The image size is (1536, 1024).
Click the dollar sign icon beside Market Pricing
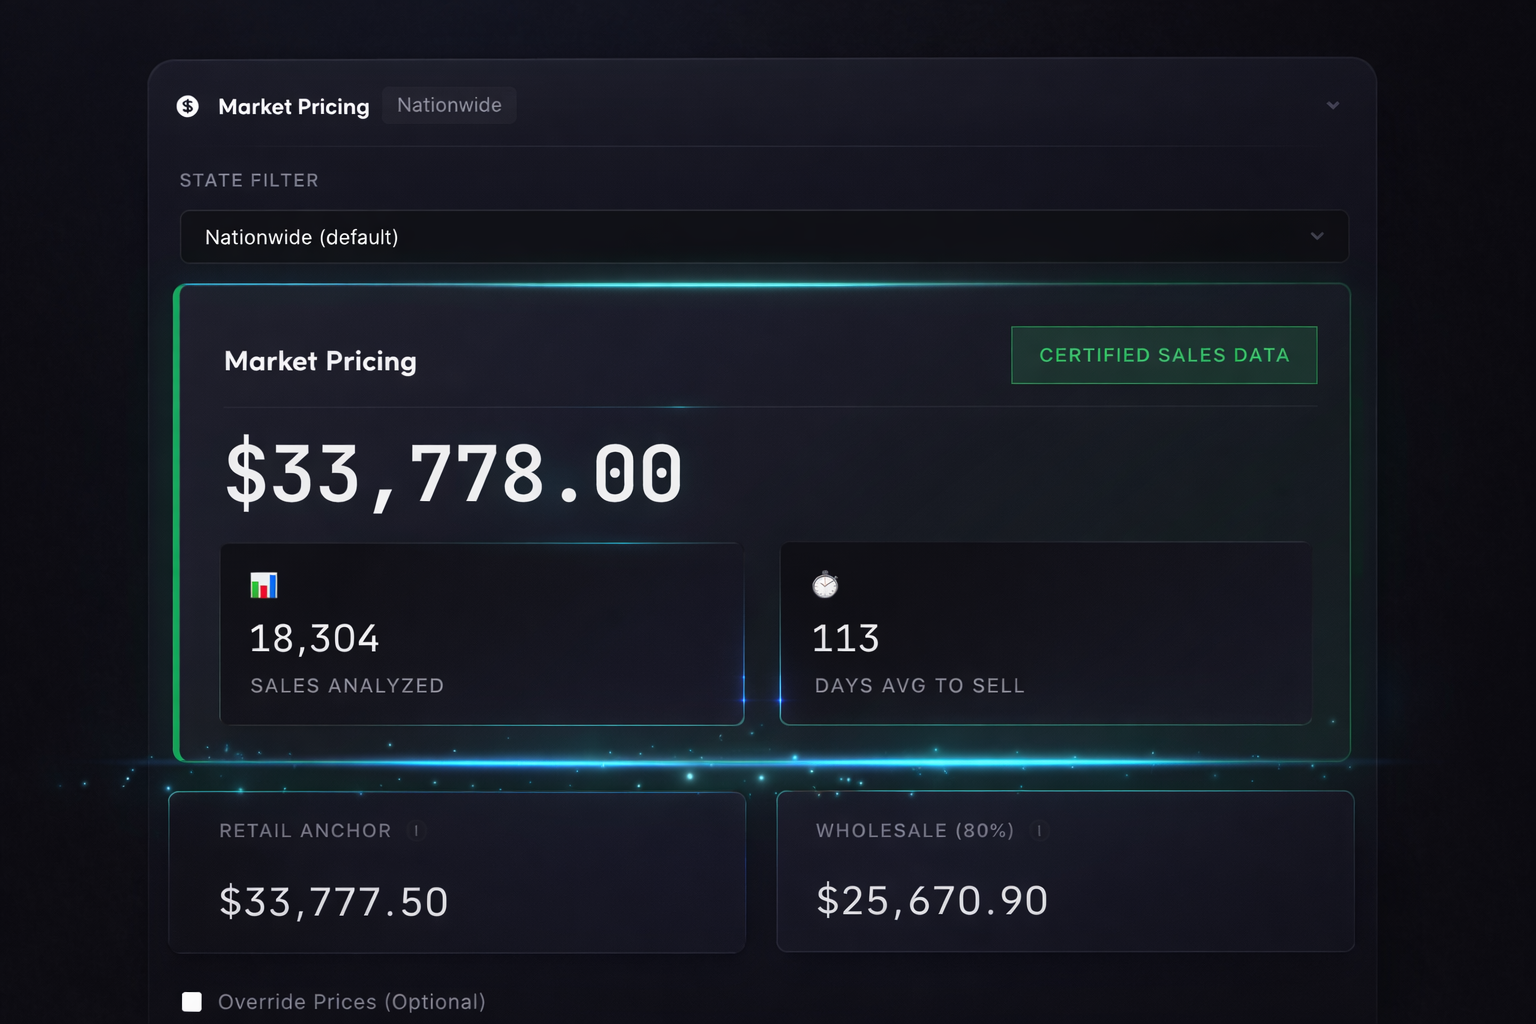(189, 106)
